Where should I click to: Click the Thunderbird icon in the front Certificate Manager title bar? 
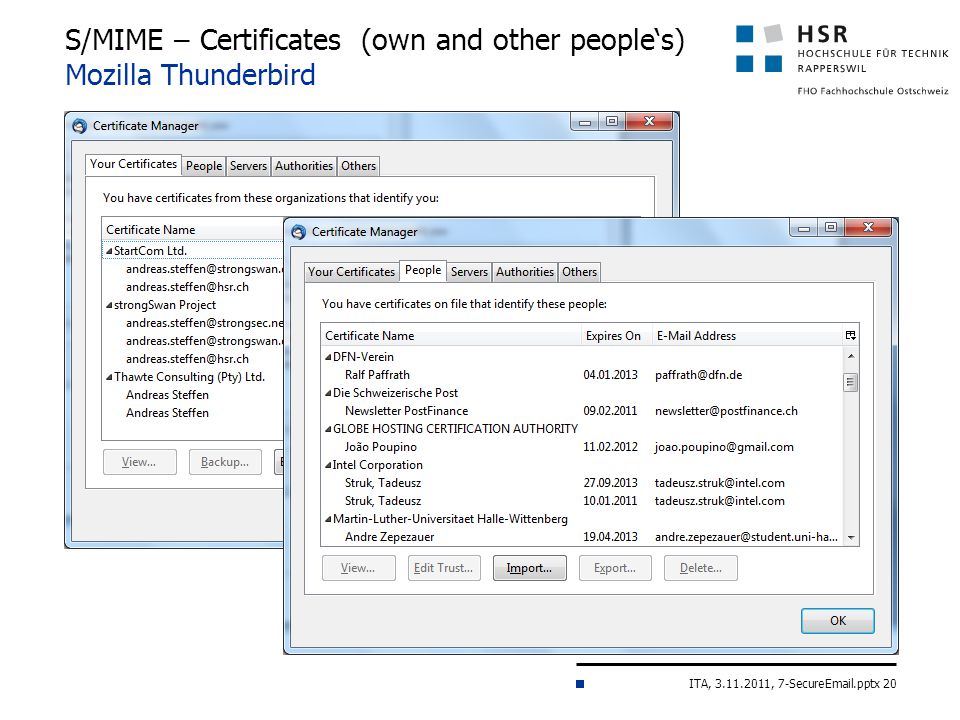point(299,232)
